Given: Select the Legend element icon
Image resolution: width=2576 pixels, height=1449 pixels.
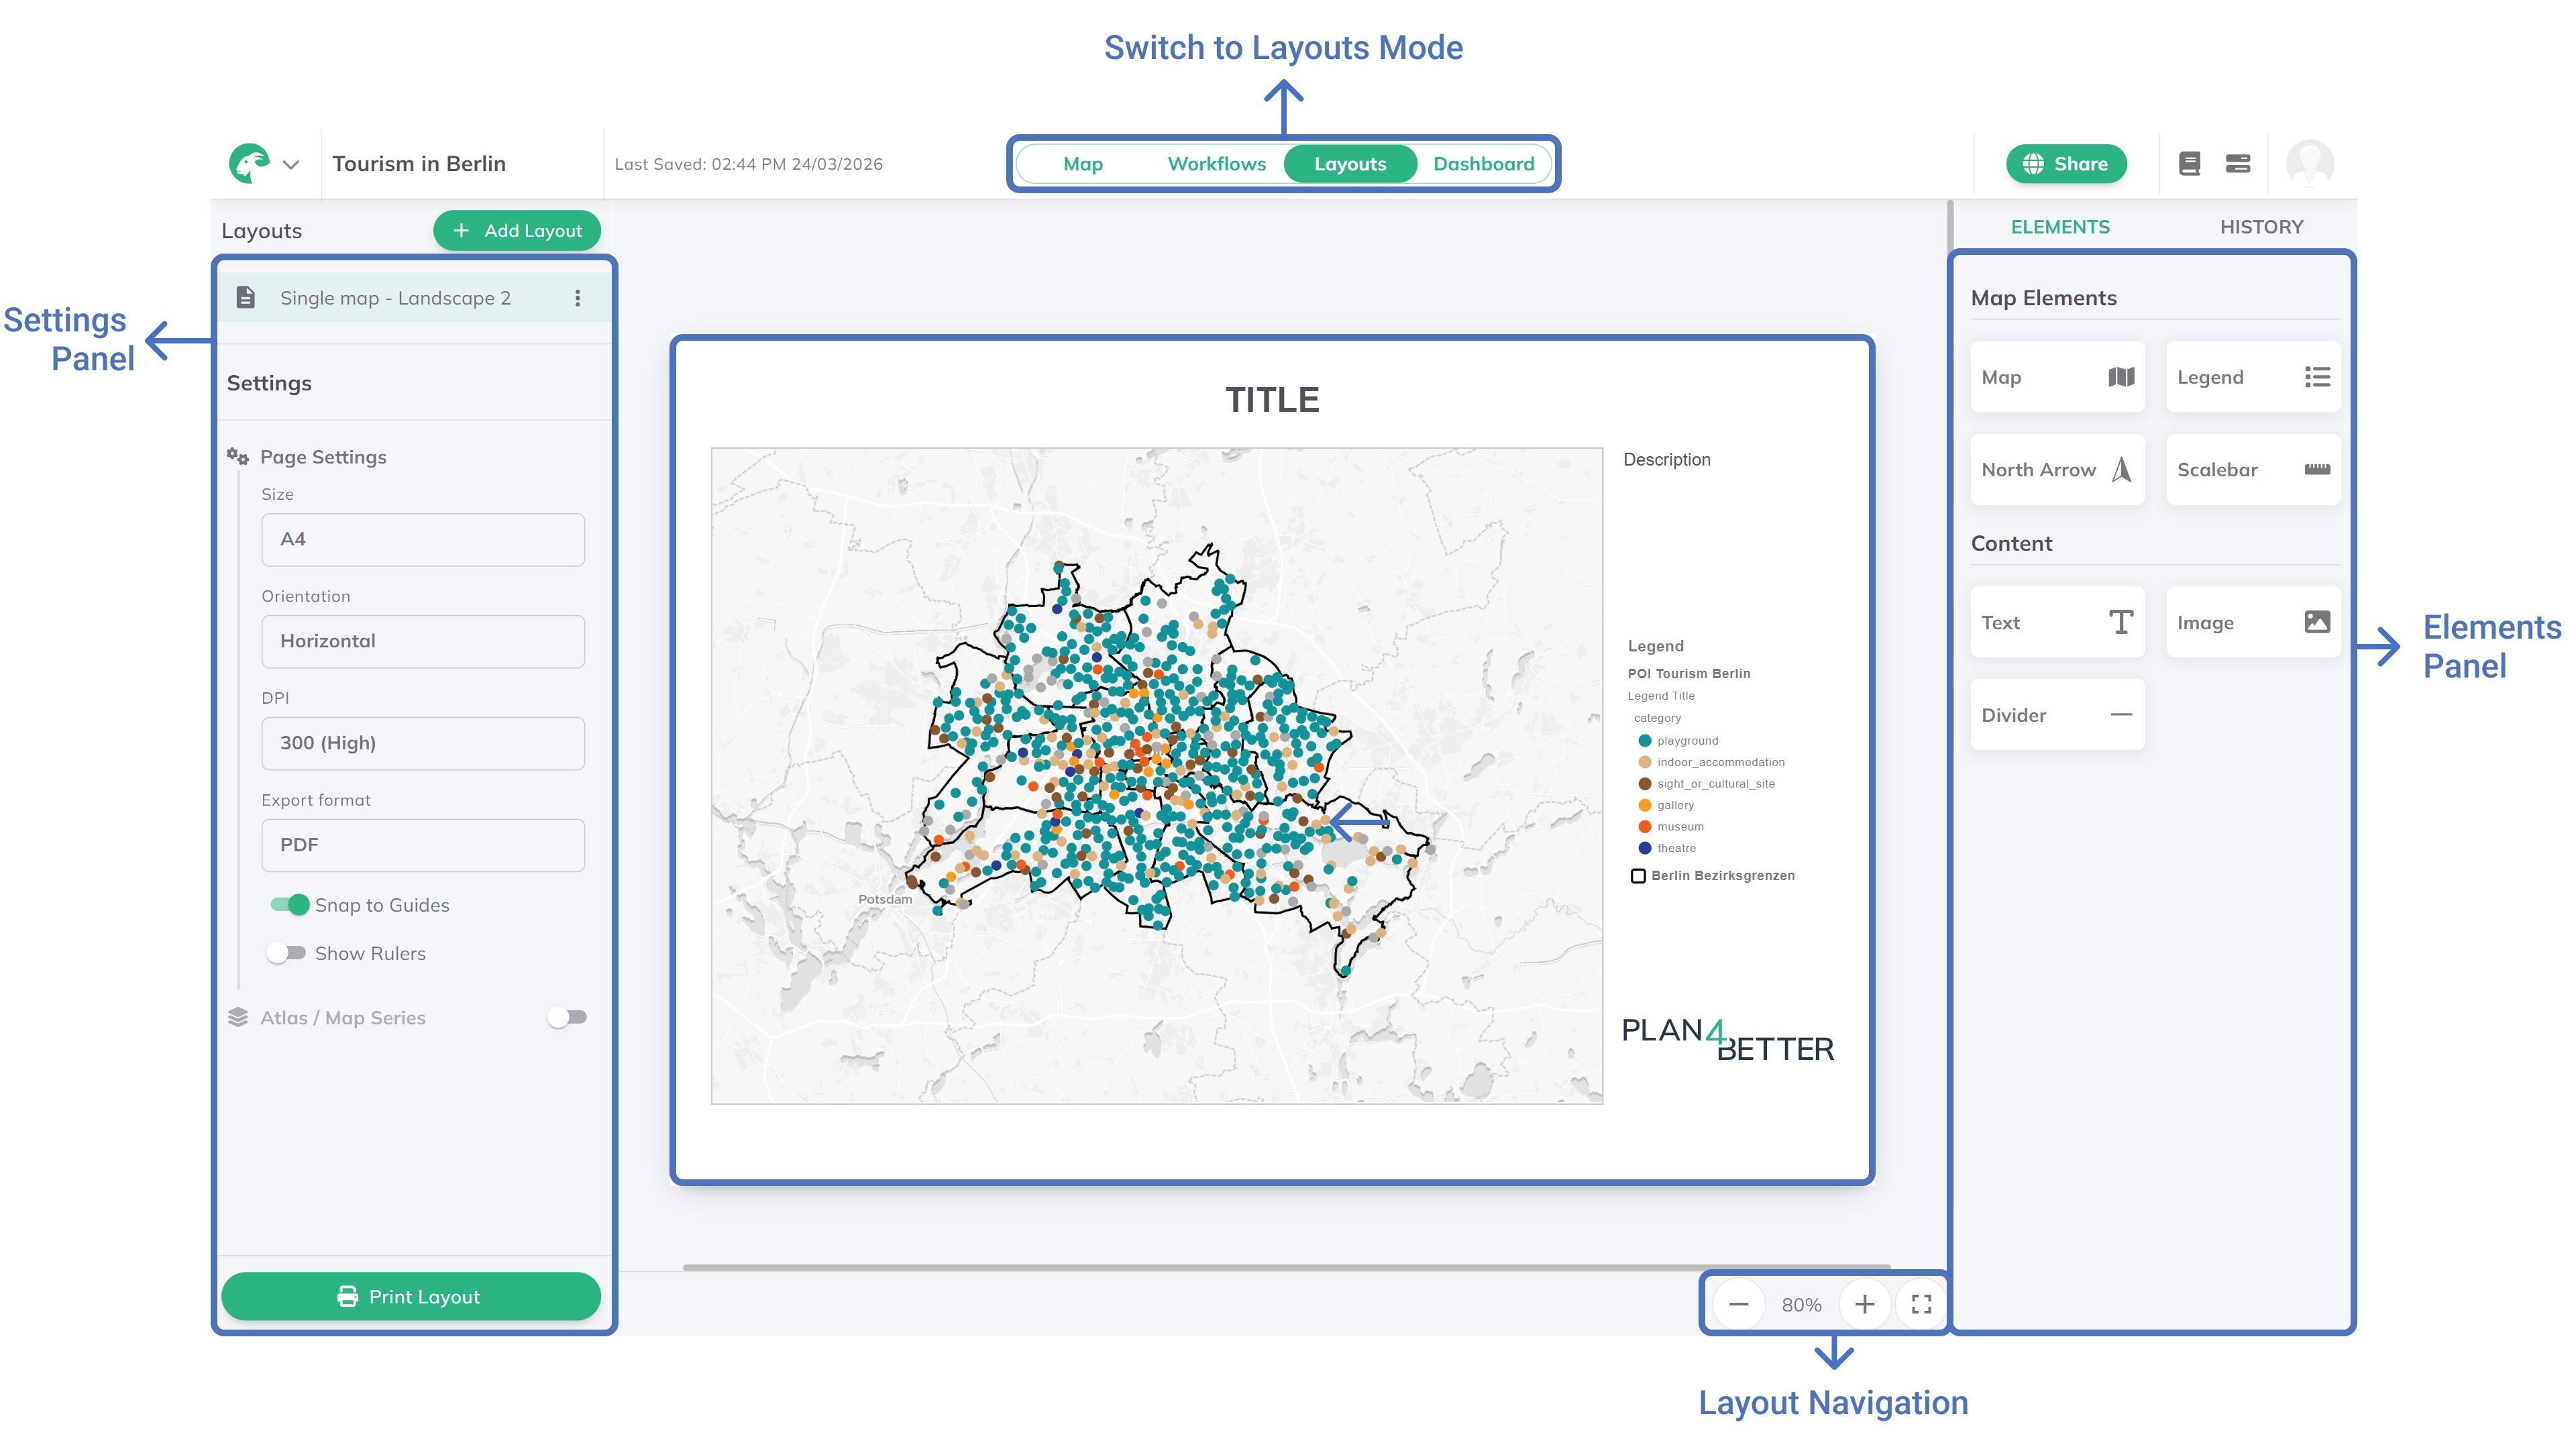Looking at the screenshot, I should click(2253, 377).
